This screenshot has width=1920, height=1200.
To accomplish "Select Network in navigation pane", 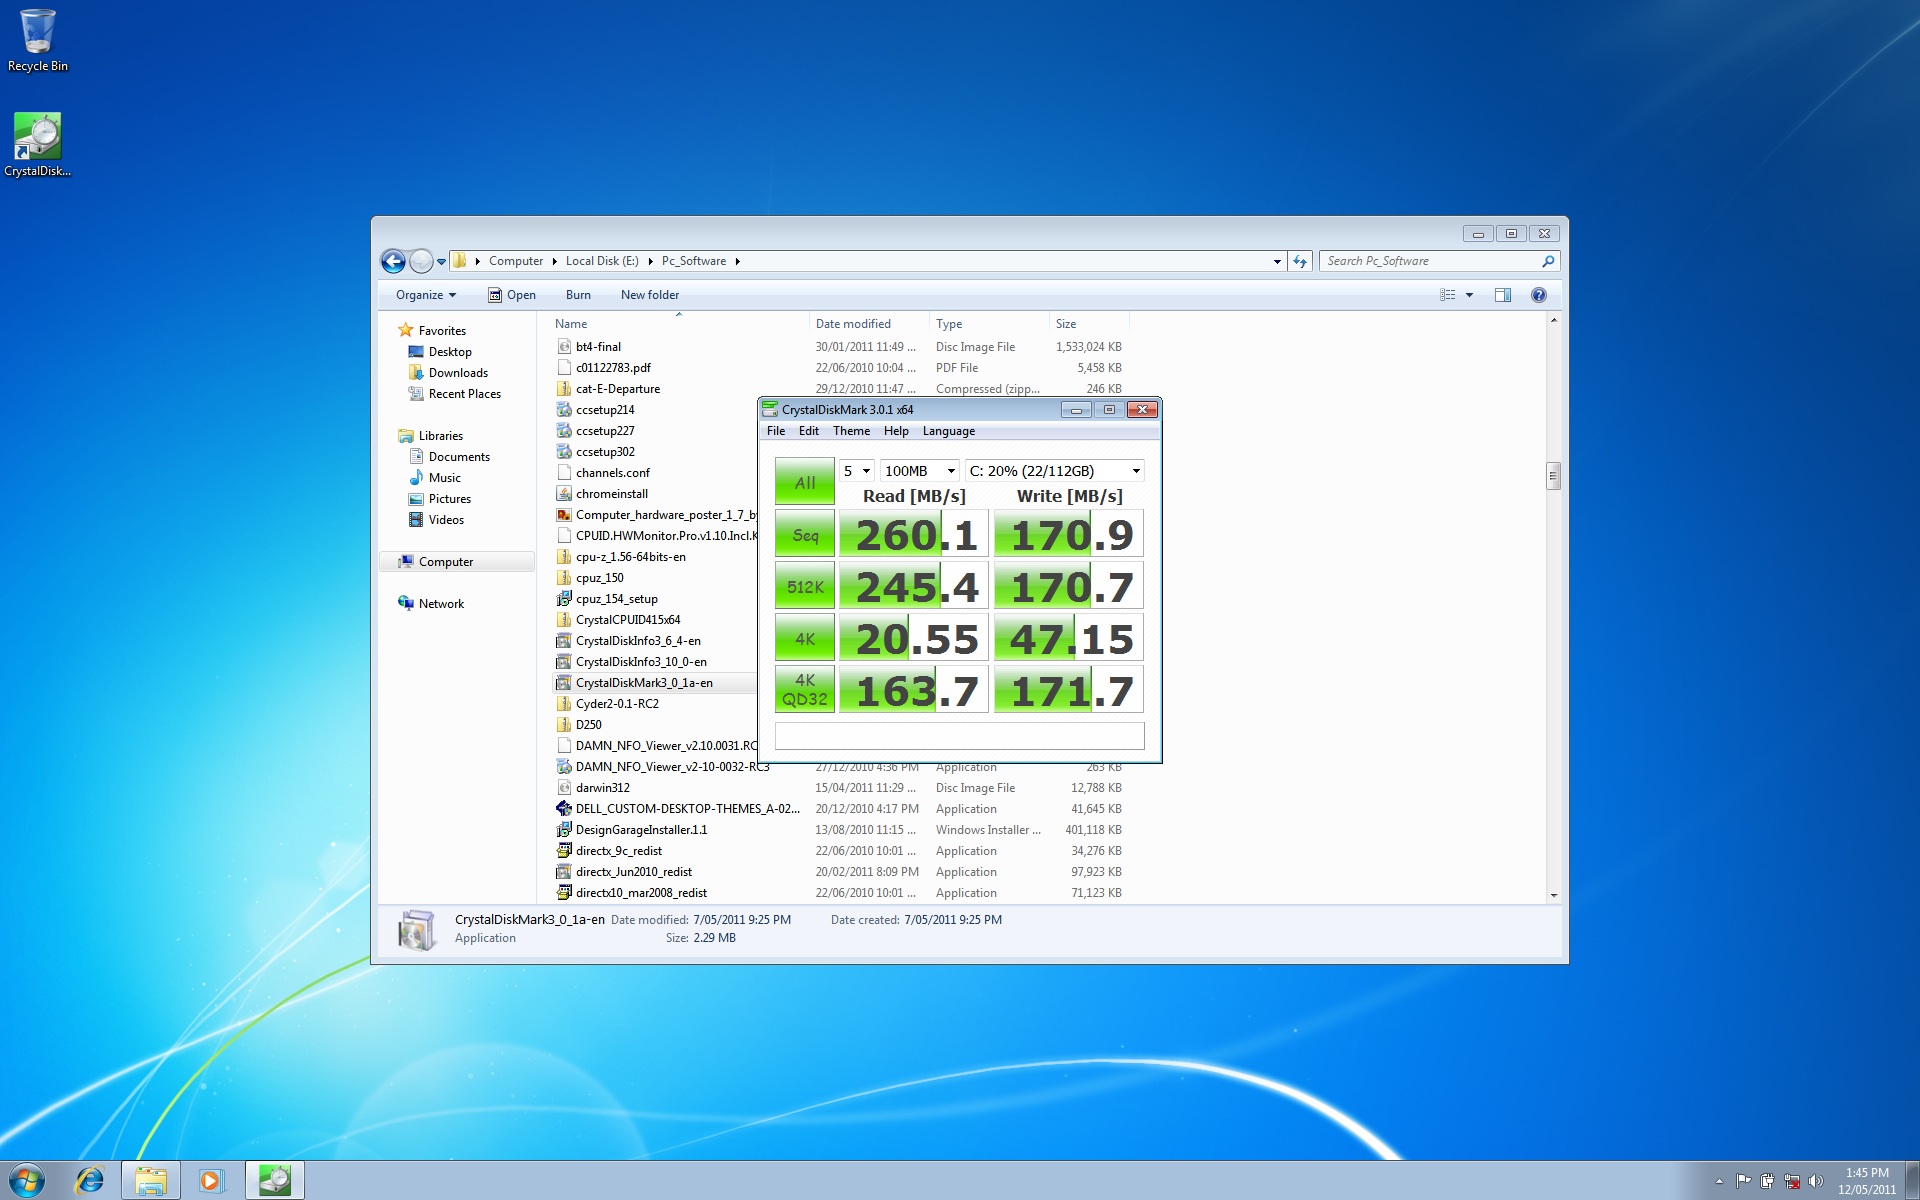I will tap(431, 604).
